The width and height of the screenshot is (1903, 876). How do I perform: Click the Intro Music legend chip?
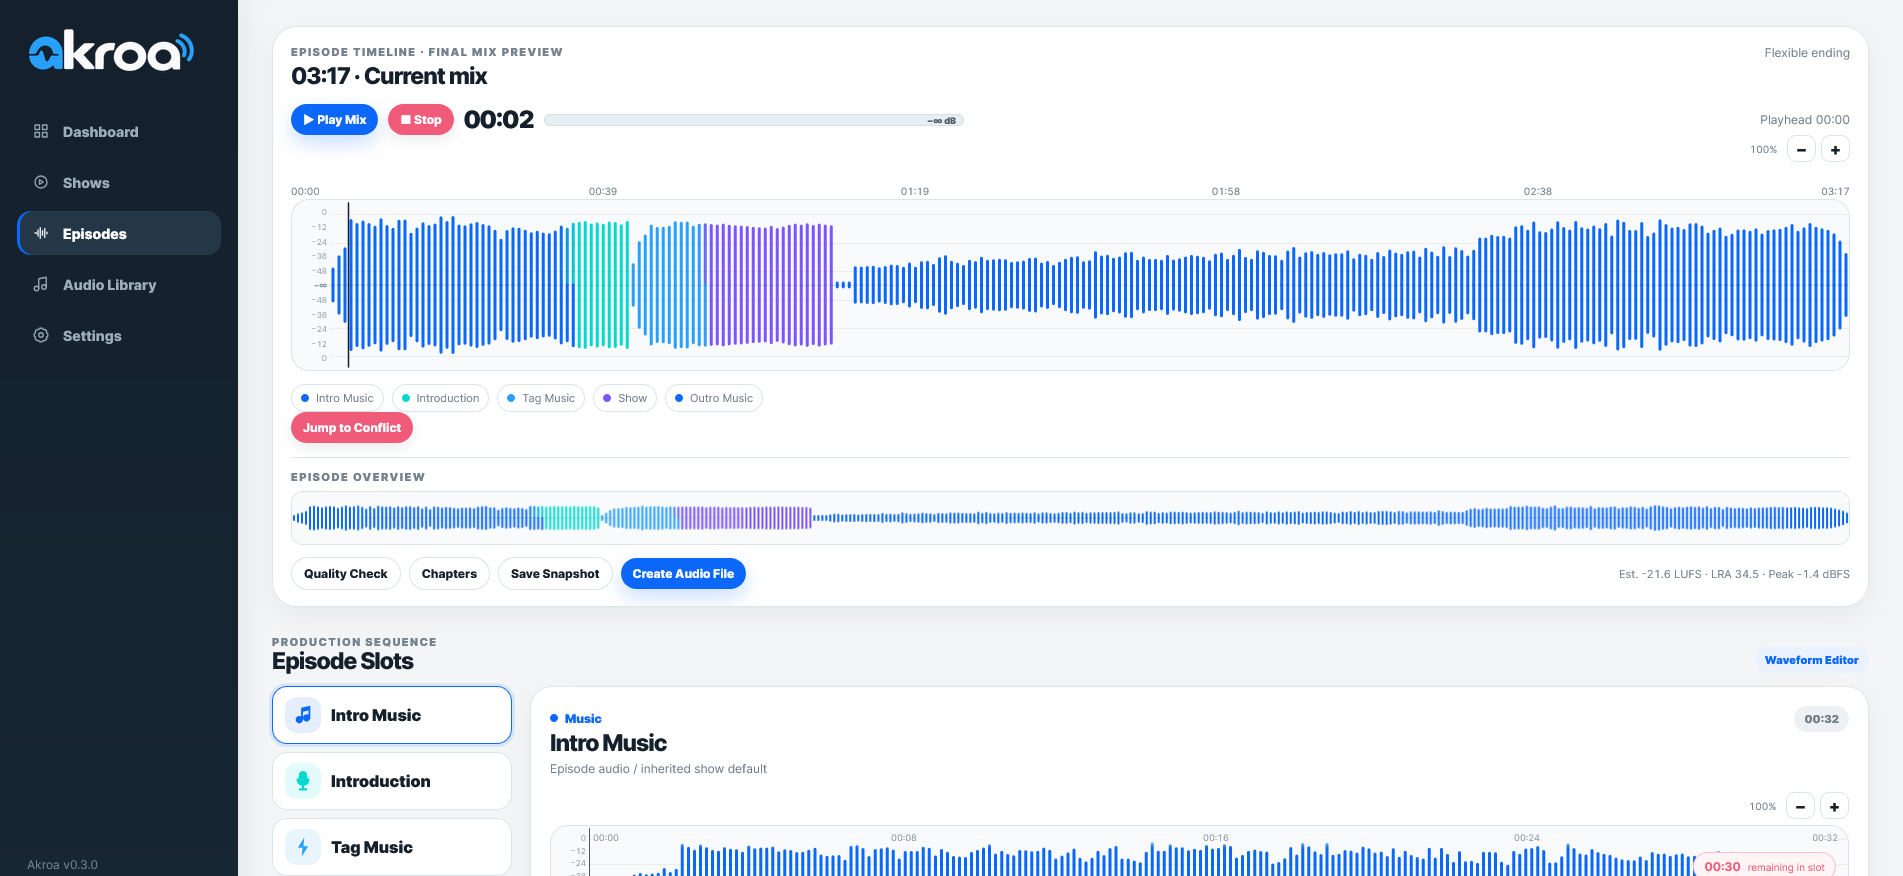pos(337,398)
